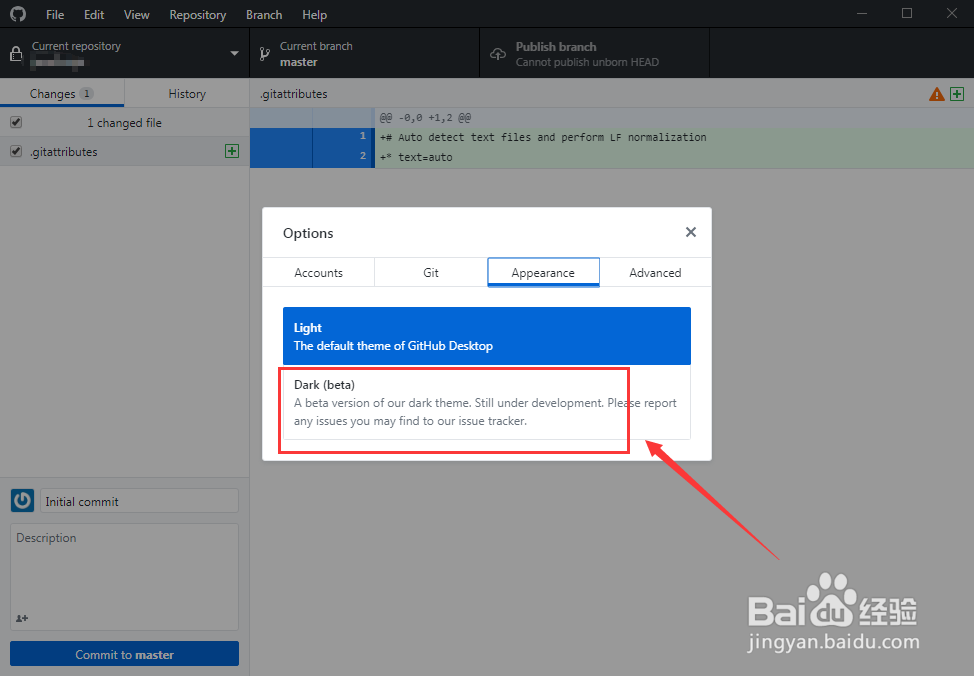
Task: Uncheck the .gitattributes file checkbox
Action: pyautogui.click(x=16, y=151)
